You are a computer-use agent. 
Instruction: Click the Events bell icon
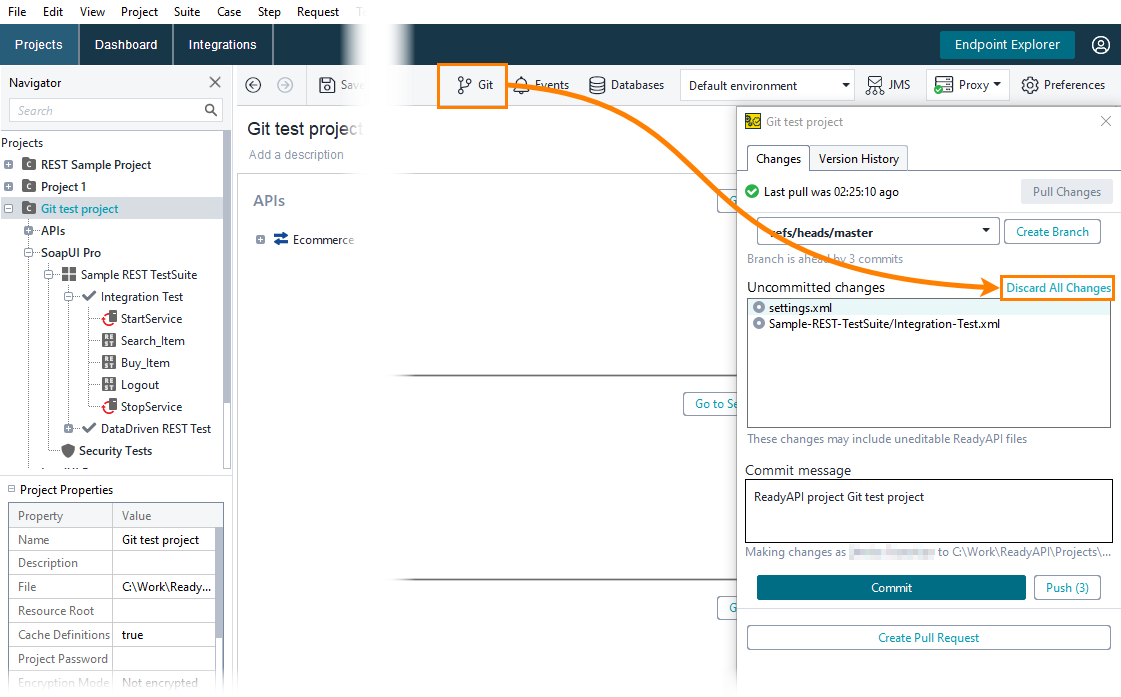click(522, 86)
